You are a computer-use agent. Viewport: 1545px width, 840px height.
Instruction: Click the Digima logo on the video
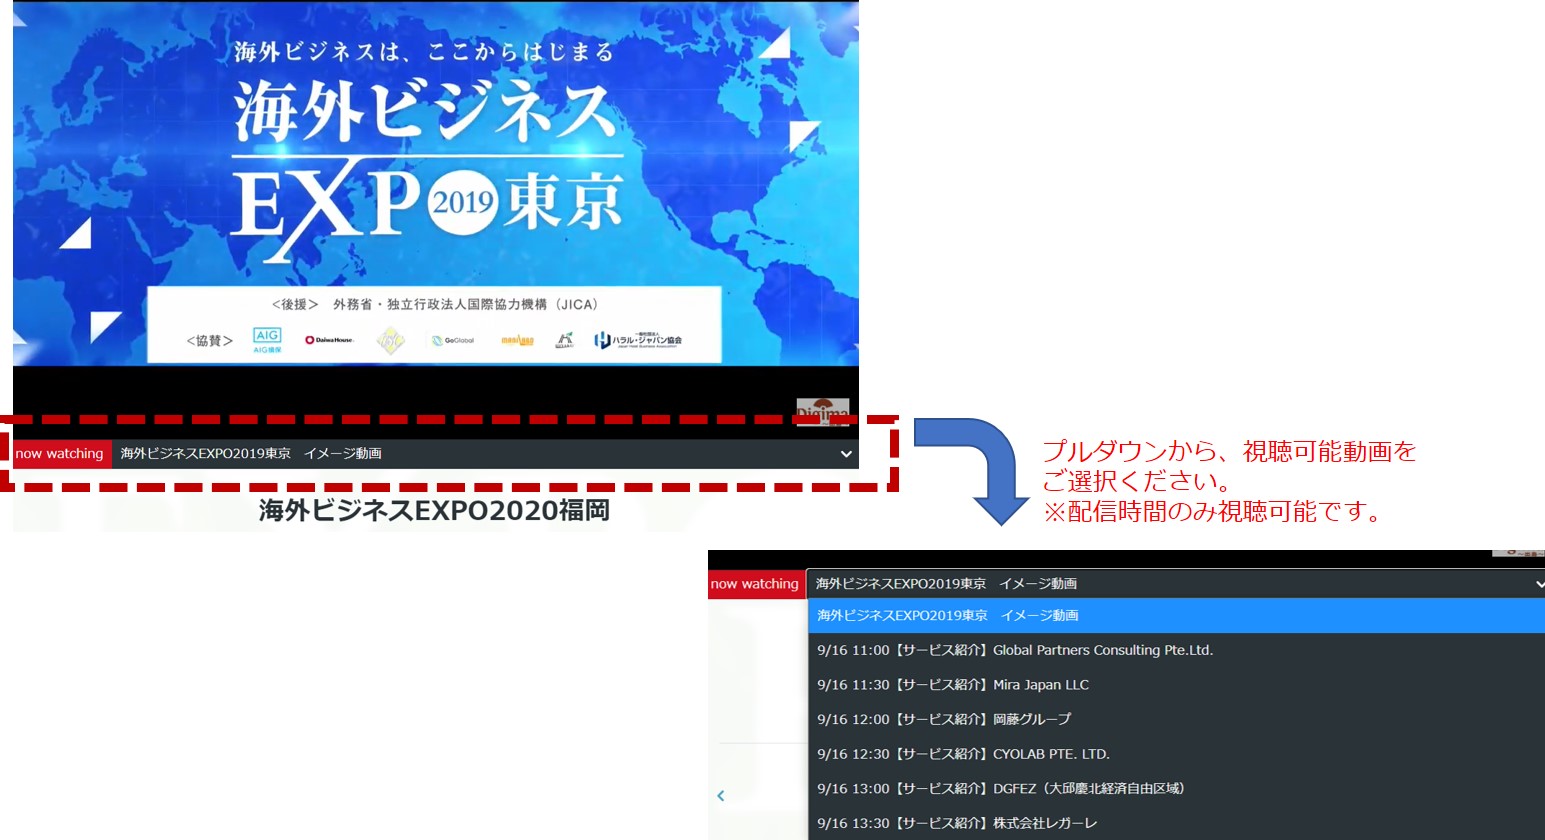pos(823,411)
